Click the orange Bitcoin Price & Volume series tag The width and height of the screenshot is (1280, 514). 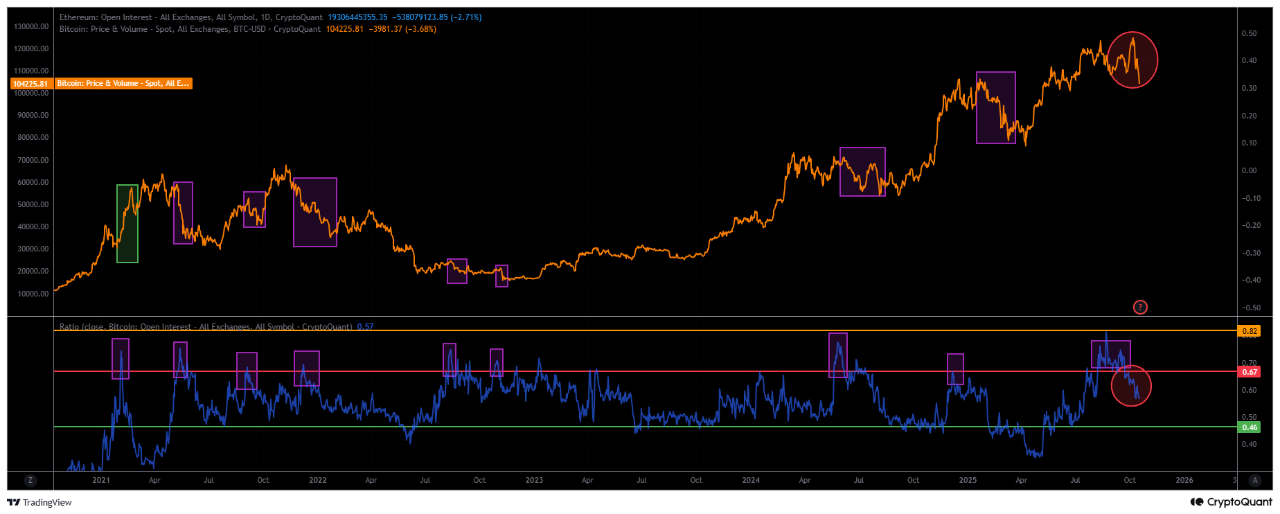click(x=124, y=84)
